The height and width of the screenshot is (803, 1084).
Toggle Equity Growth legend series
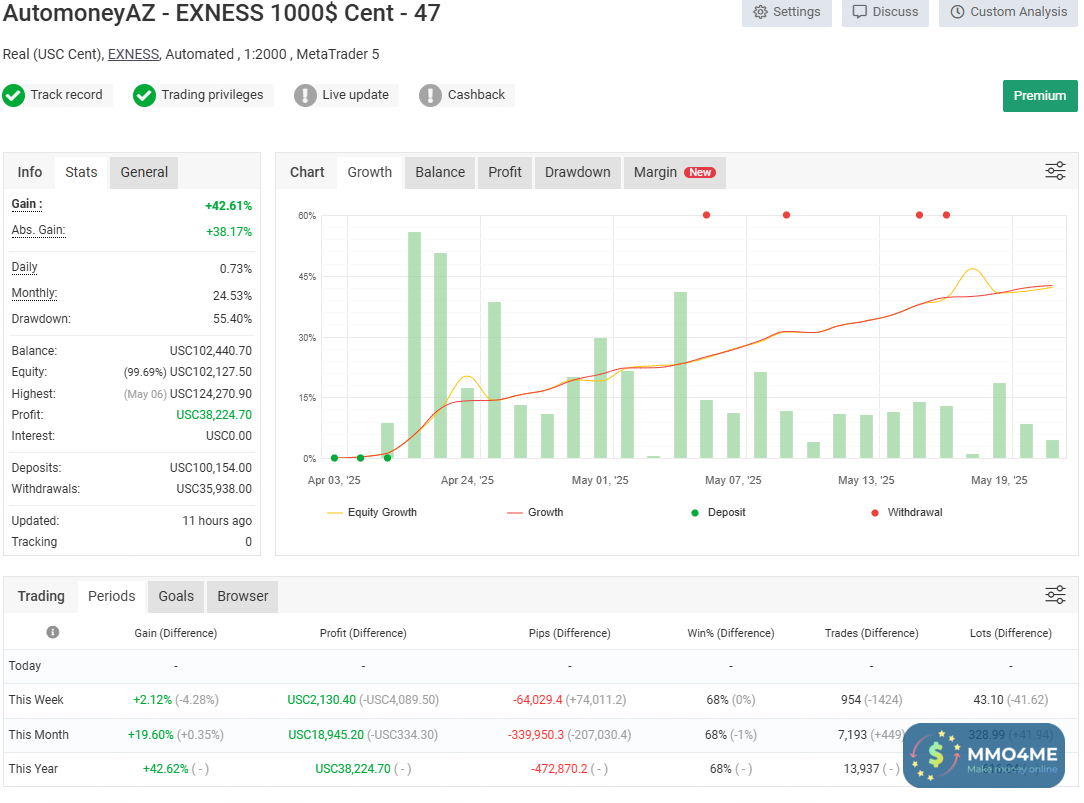coord(372,512)
